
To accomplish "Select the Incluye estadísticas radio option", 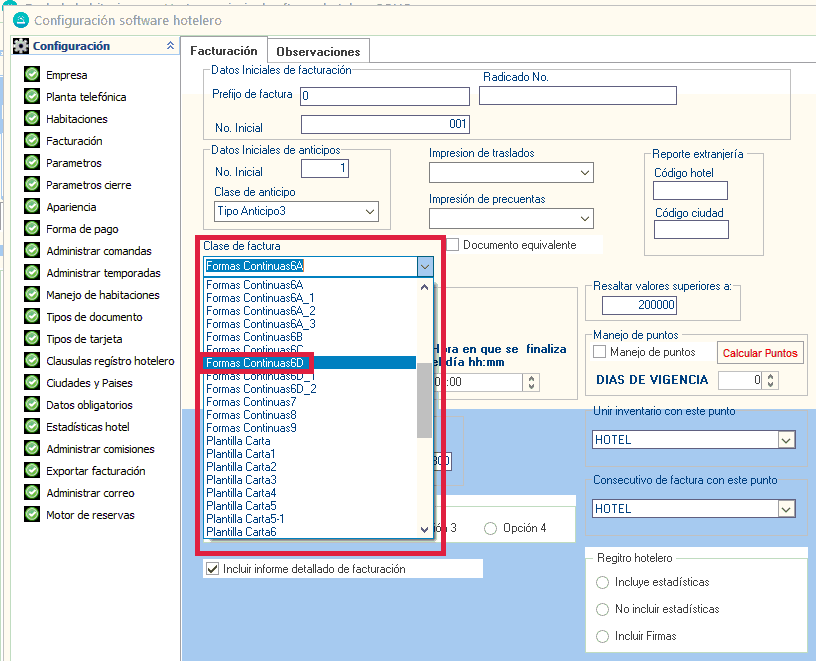I will click(602, 582).
